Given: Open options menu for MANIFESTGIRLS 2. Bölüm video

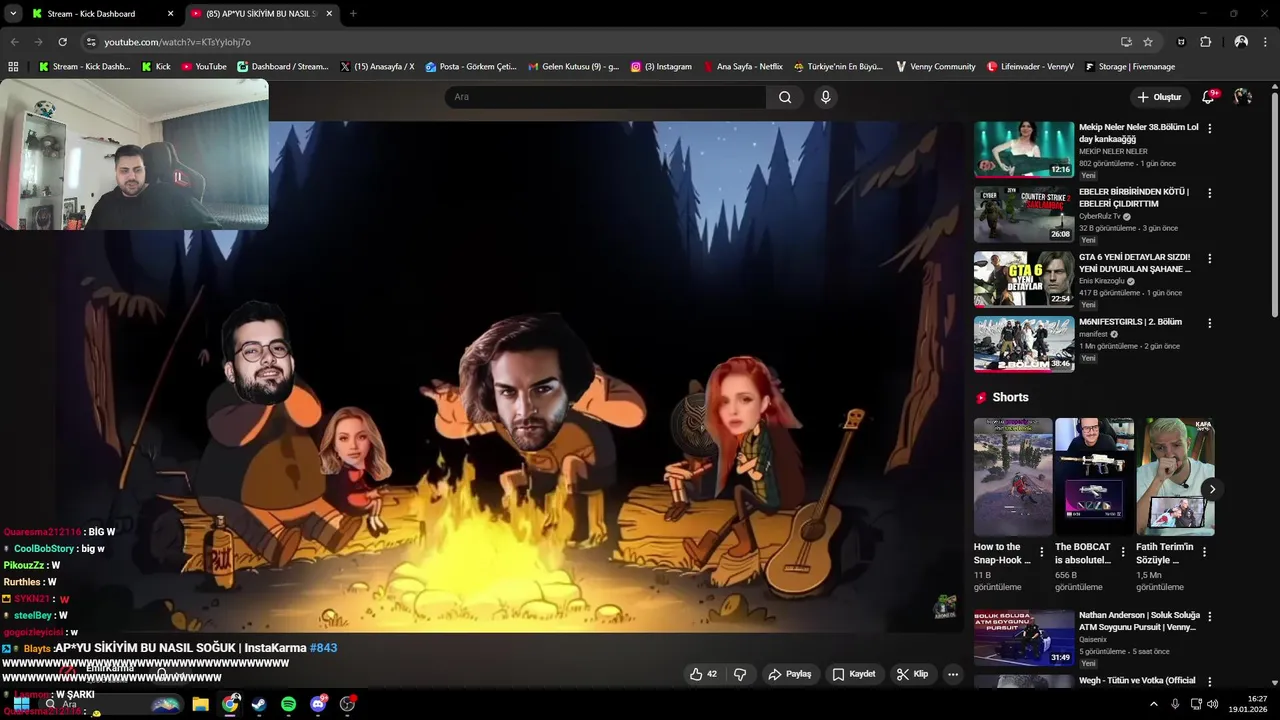Looking at the screenshot, I should click(x=1210, y=323).
